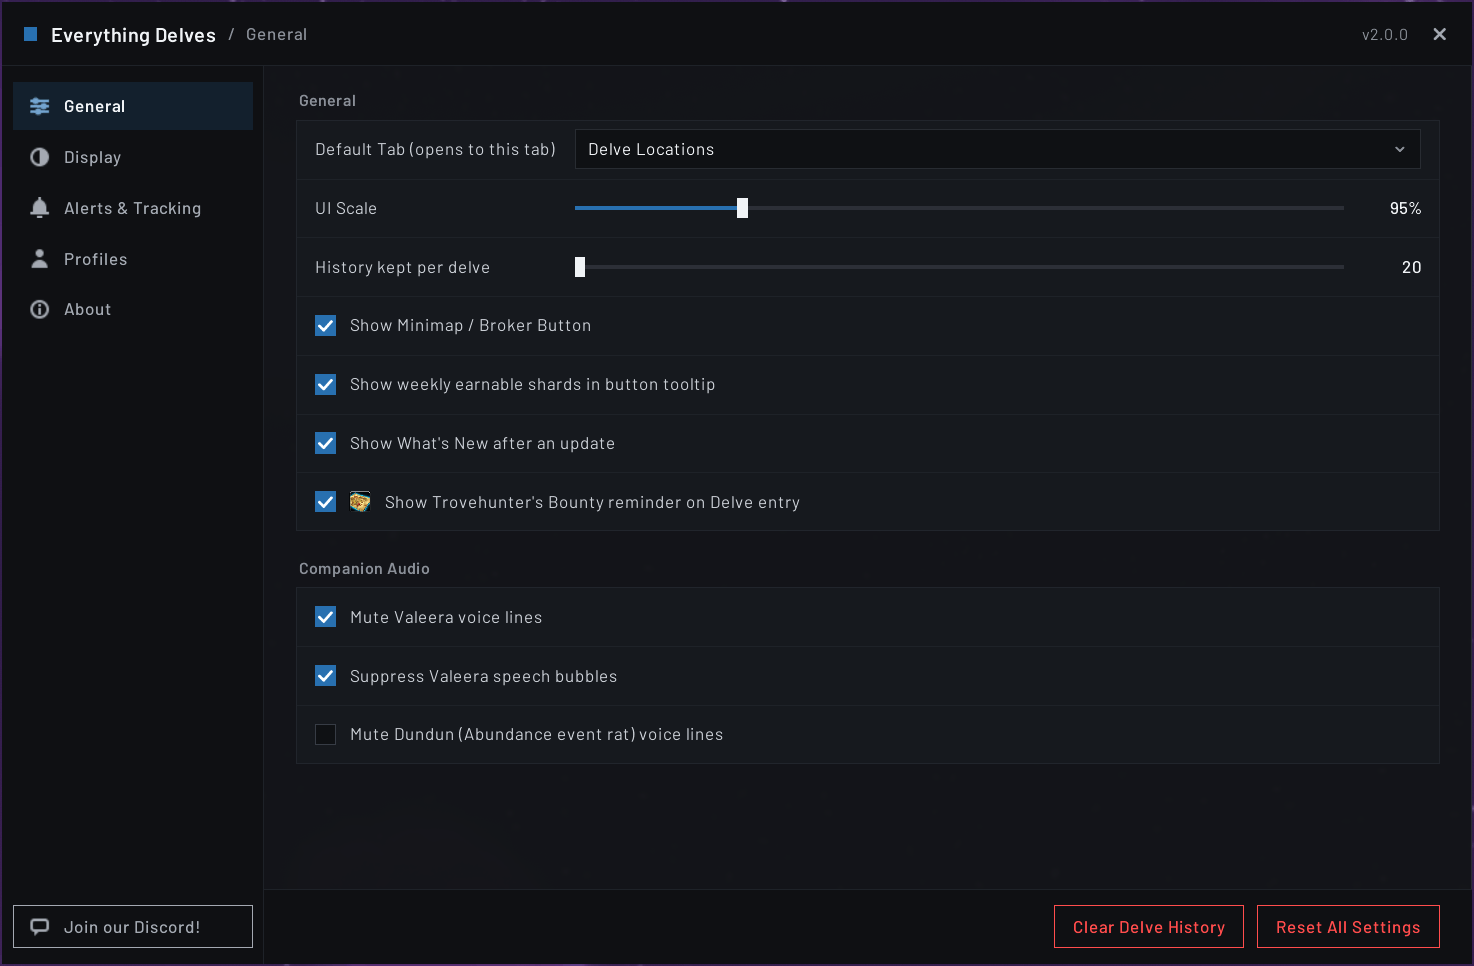Select the About tab
Image resolution: width=1474 pixels, height=966 pixels.
coord(133,309)
